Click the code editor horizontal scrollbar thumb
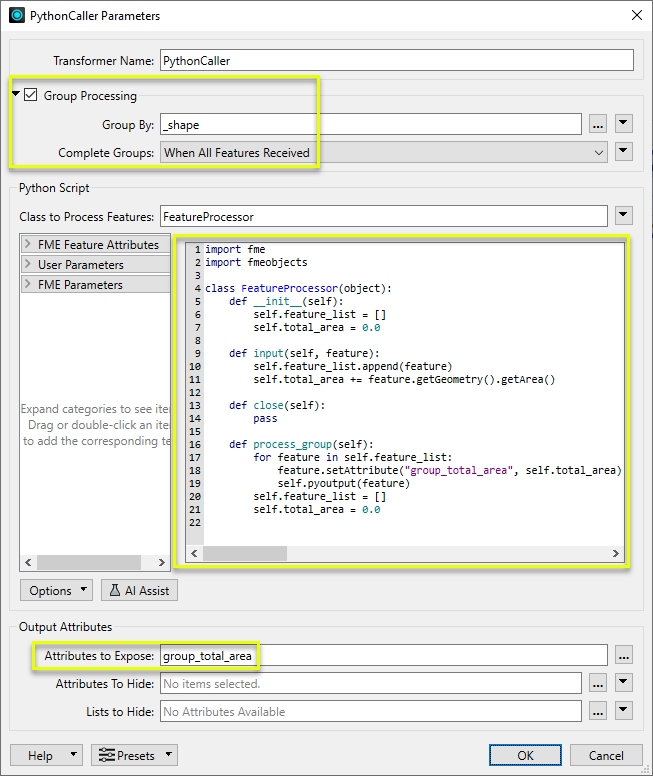The height and width of the screenshot is (776, 653). [x=245, y=553]
